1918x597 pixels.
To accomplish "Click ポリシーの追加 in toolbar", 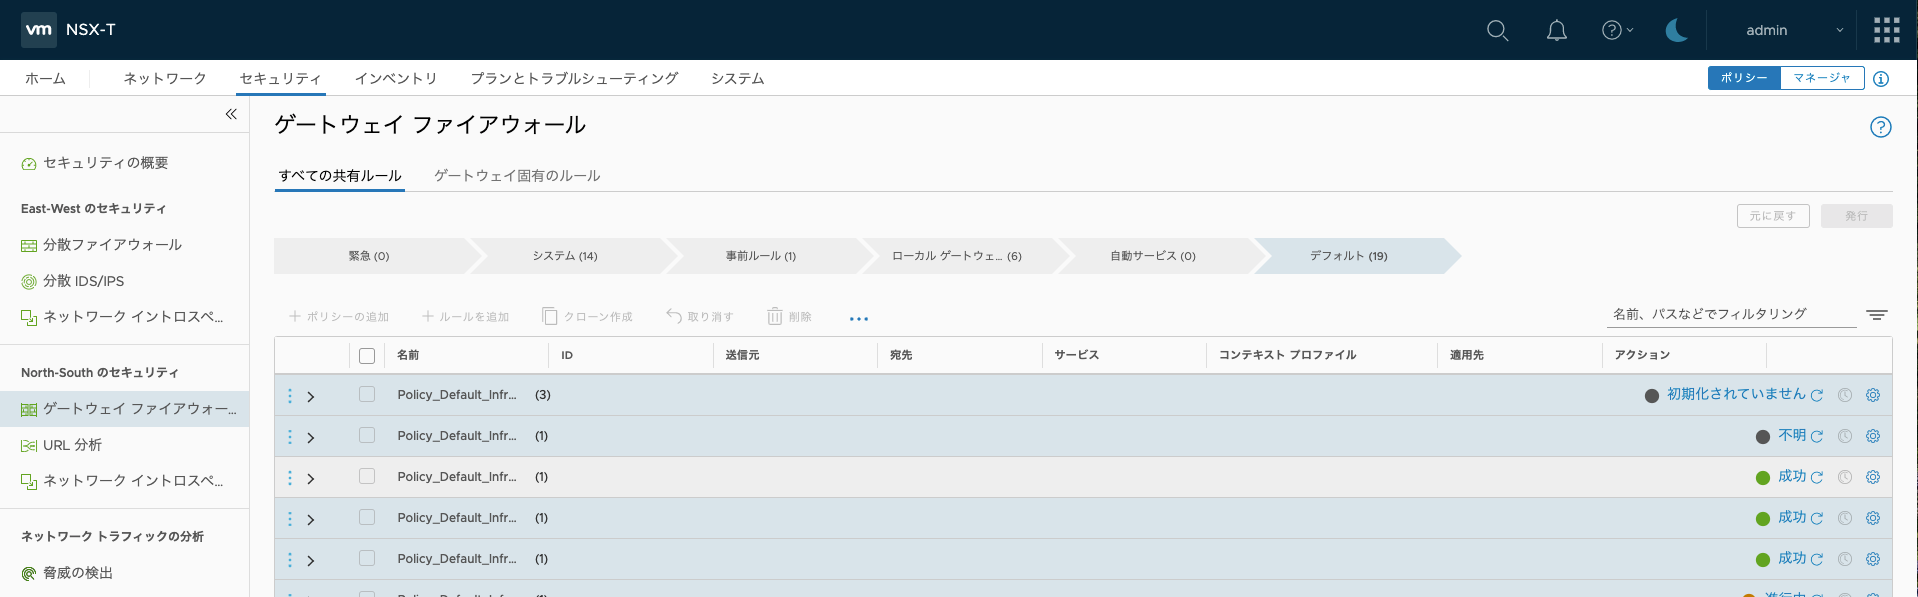I will (x=339, y=317).
